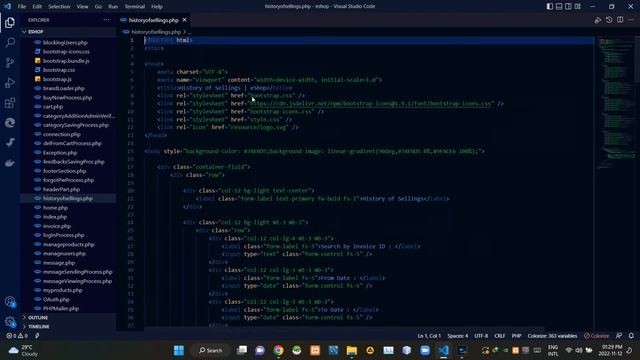Open blockingUsers.php in Explorer
This screenshot has height=360, width=640.
point(65,42)
